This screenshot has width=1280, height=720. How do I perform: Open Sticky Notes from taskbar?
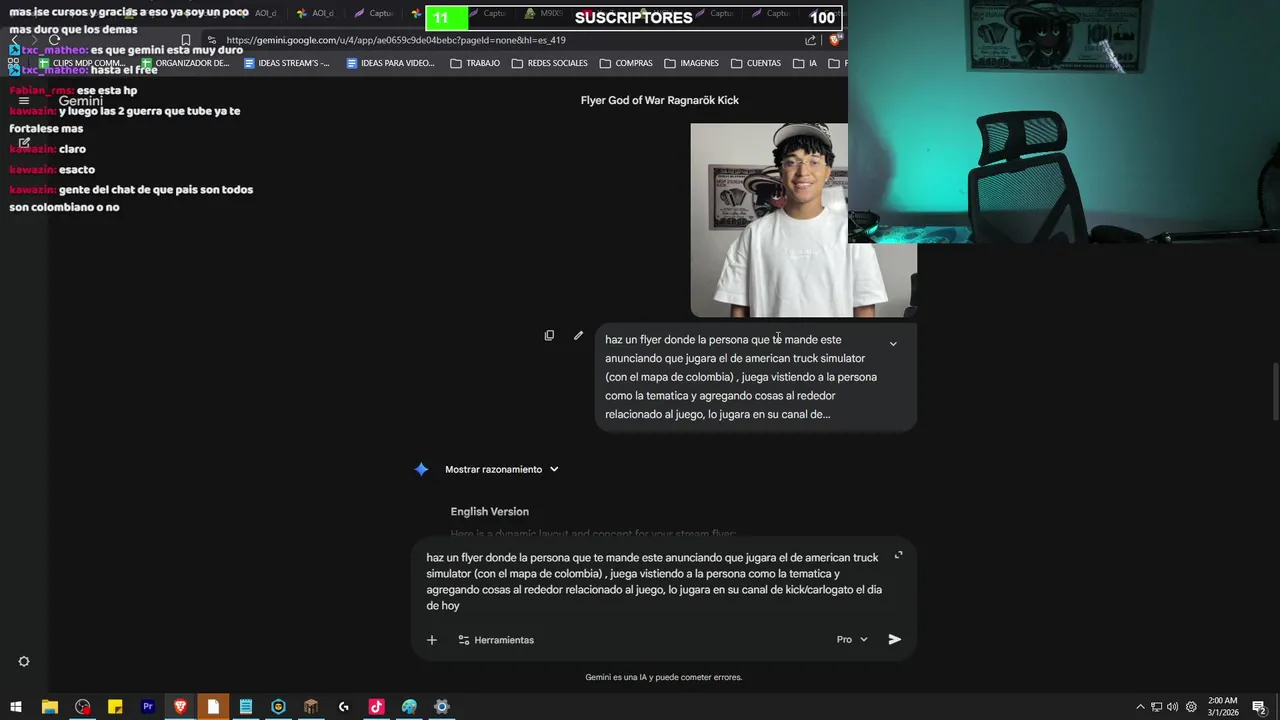coord(115,707)
